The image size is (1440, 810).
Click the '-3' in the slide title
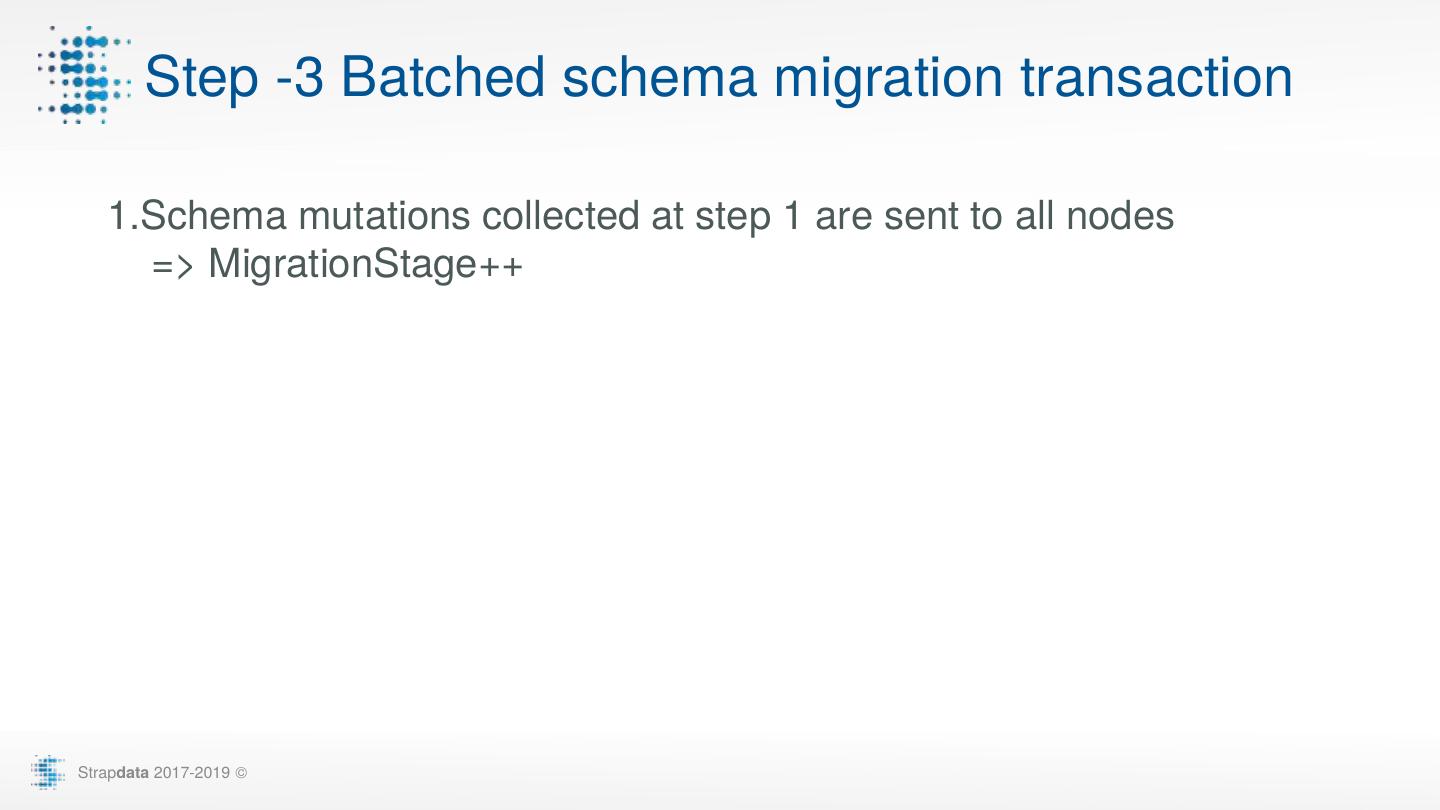pos(298,77)
